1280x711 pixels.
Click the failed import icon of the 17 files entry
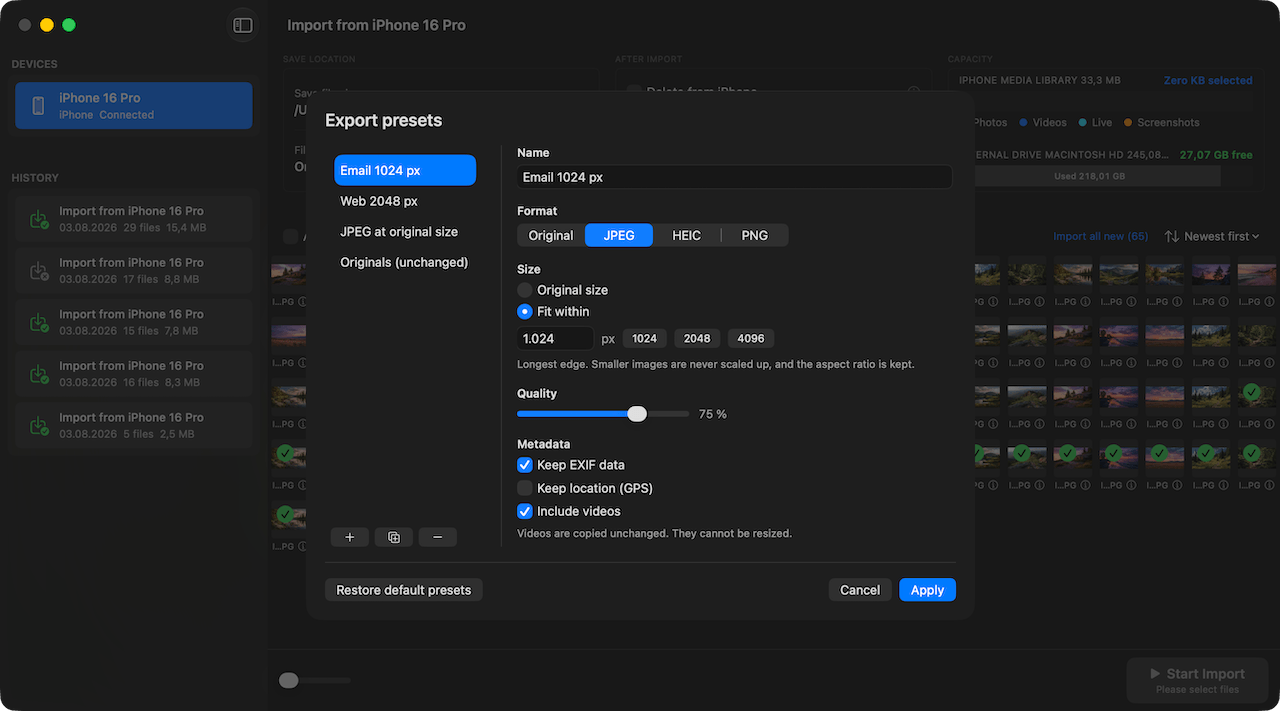tap(38, 271)
